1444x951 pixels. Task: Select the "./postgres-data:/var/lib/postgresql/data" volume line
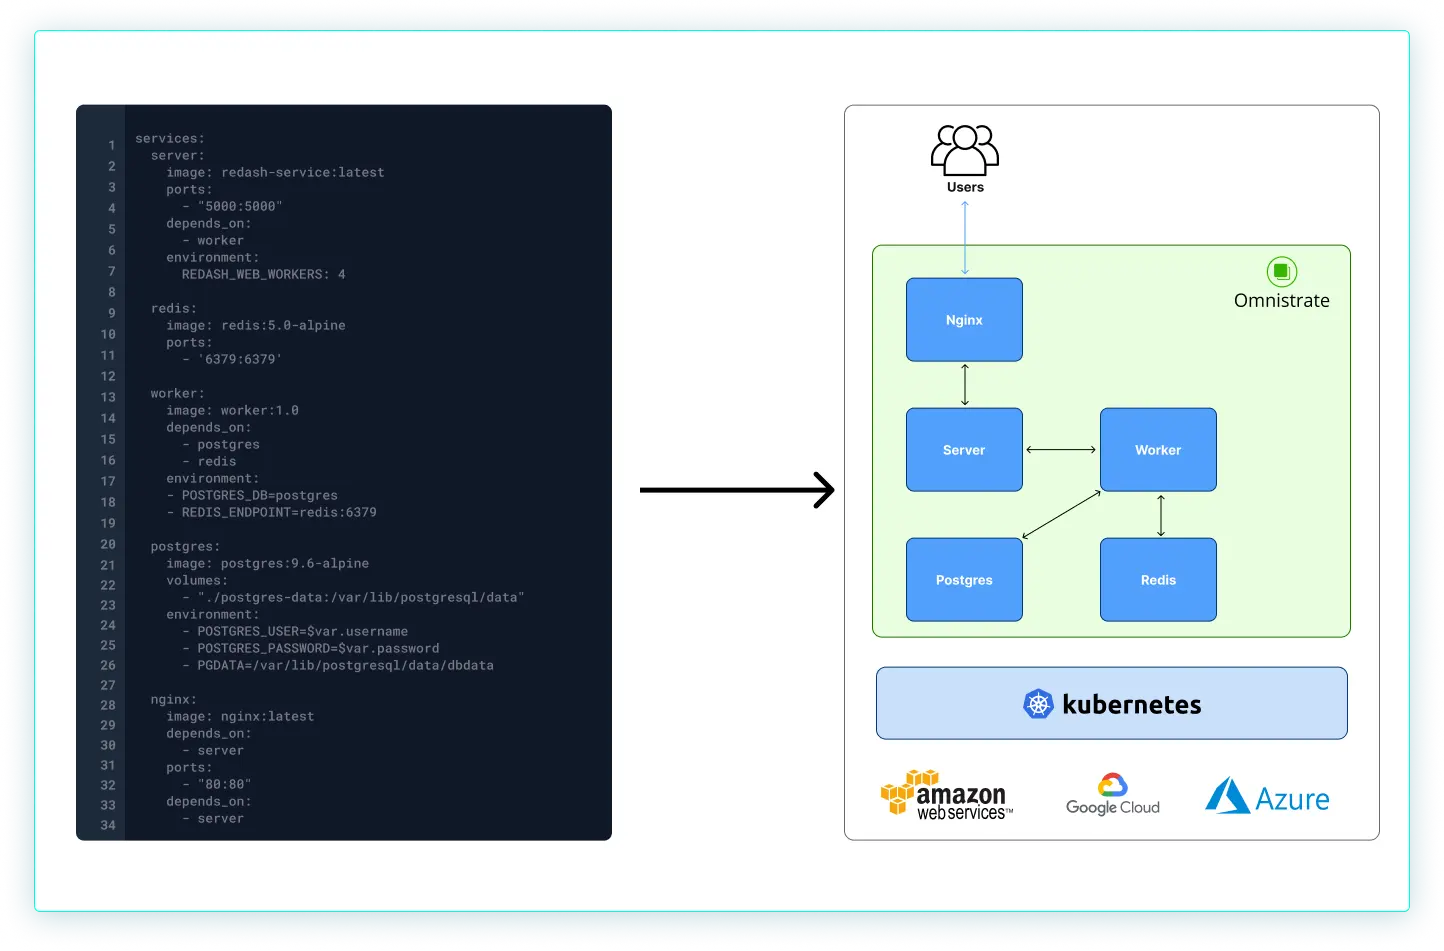pos(353,598)
